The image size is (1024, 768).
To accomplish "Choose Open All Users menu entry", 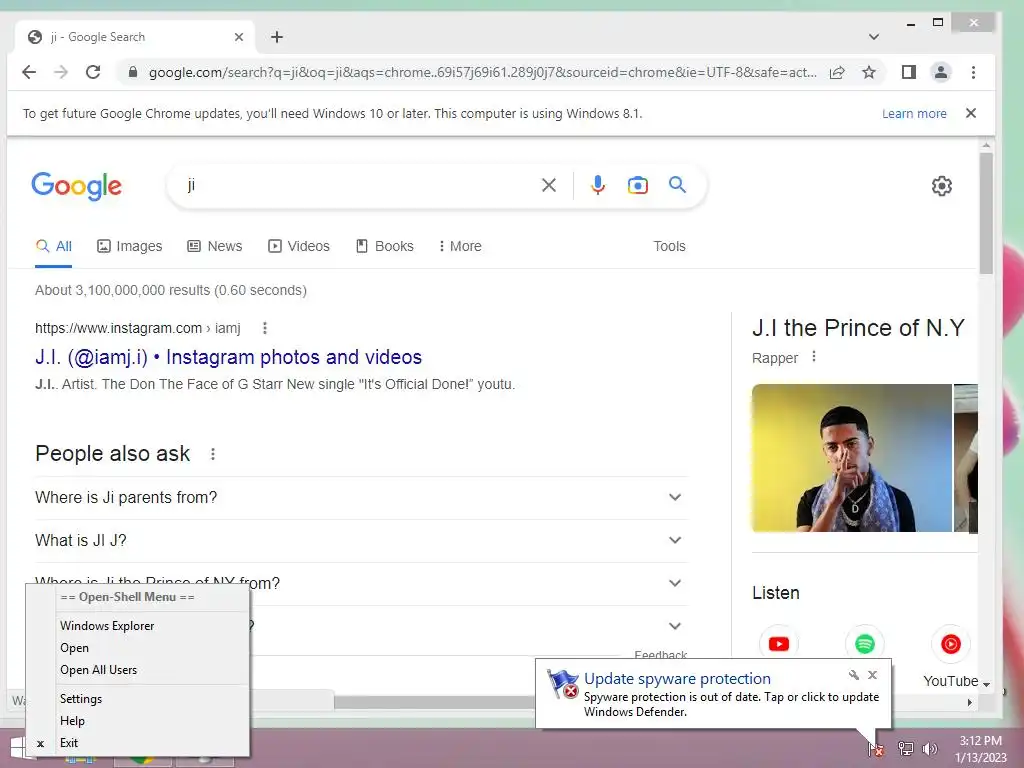I will pyautogui.click(x=99, y=670).
